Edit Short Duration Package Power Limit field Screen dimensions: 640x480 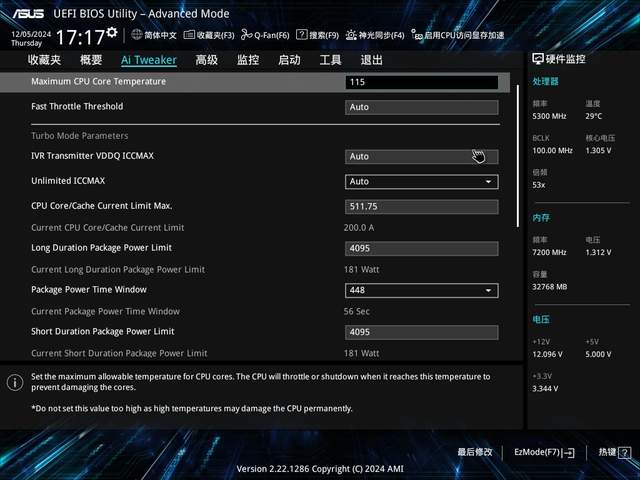click(x=422, y=332)
